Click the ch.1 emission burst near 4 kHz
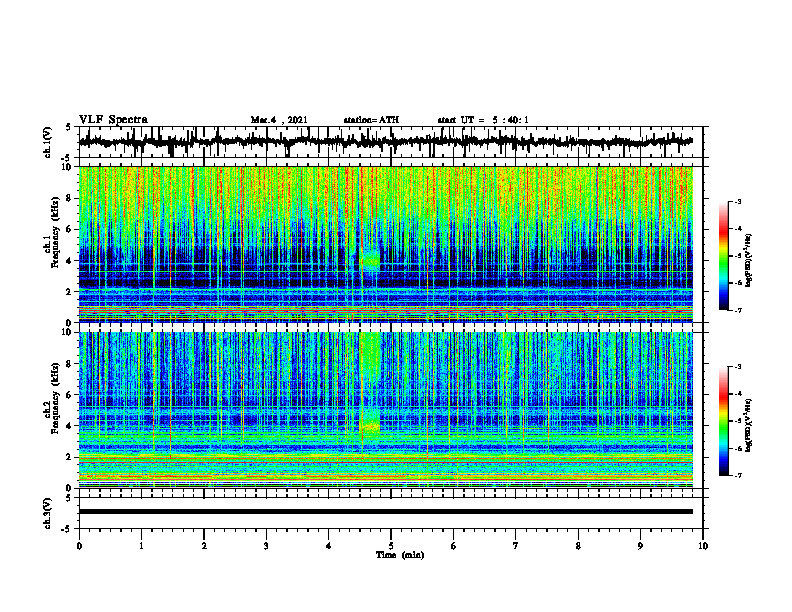Screen dimensions: 792x612 click(x=372, y=260)
